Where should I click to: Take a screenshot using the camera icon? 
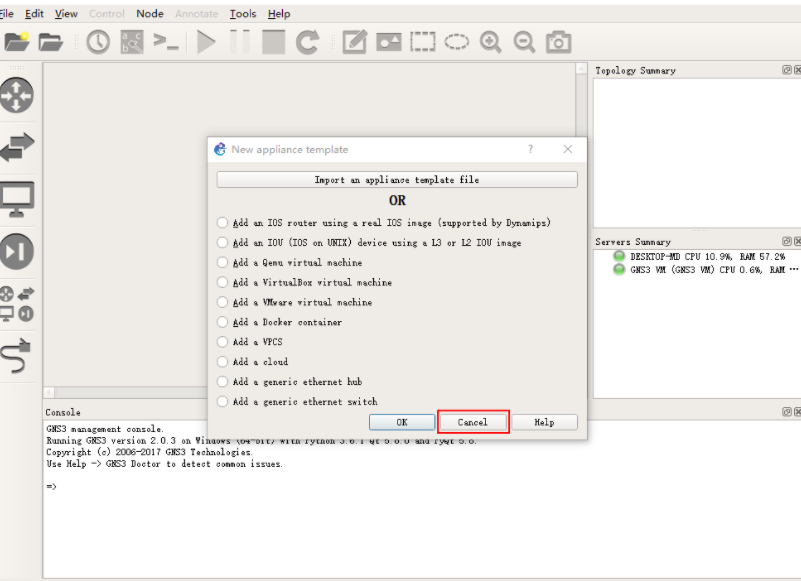click(x=557, y=42)
